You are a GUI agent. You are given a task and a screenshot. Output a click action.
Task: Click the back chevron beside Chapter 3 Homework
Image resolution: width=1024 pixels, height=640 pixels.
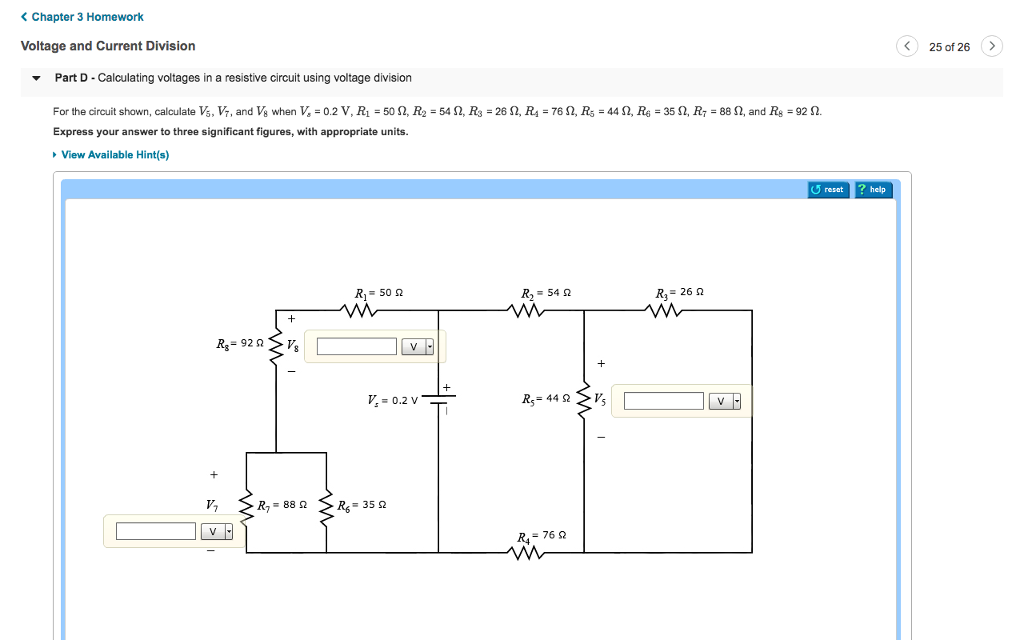coord(22,16)
